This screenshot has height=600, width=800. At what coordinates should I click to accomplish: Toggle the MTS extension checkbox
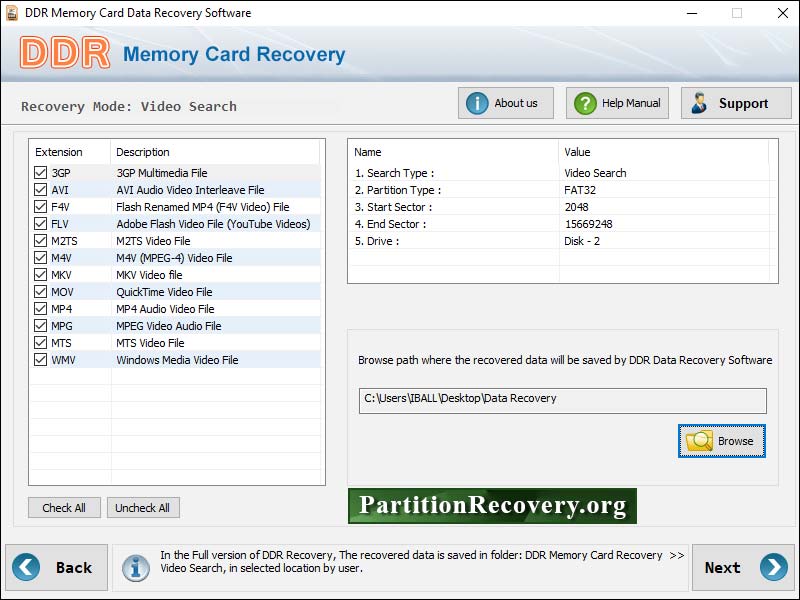coord(40,342)
